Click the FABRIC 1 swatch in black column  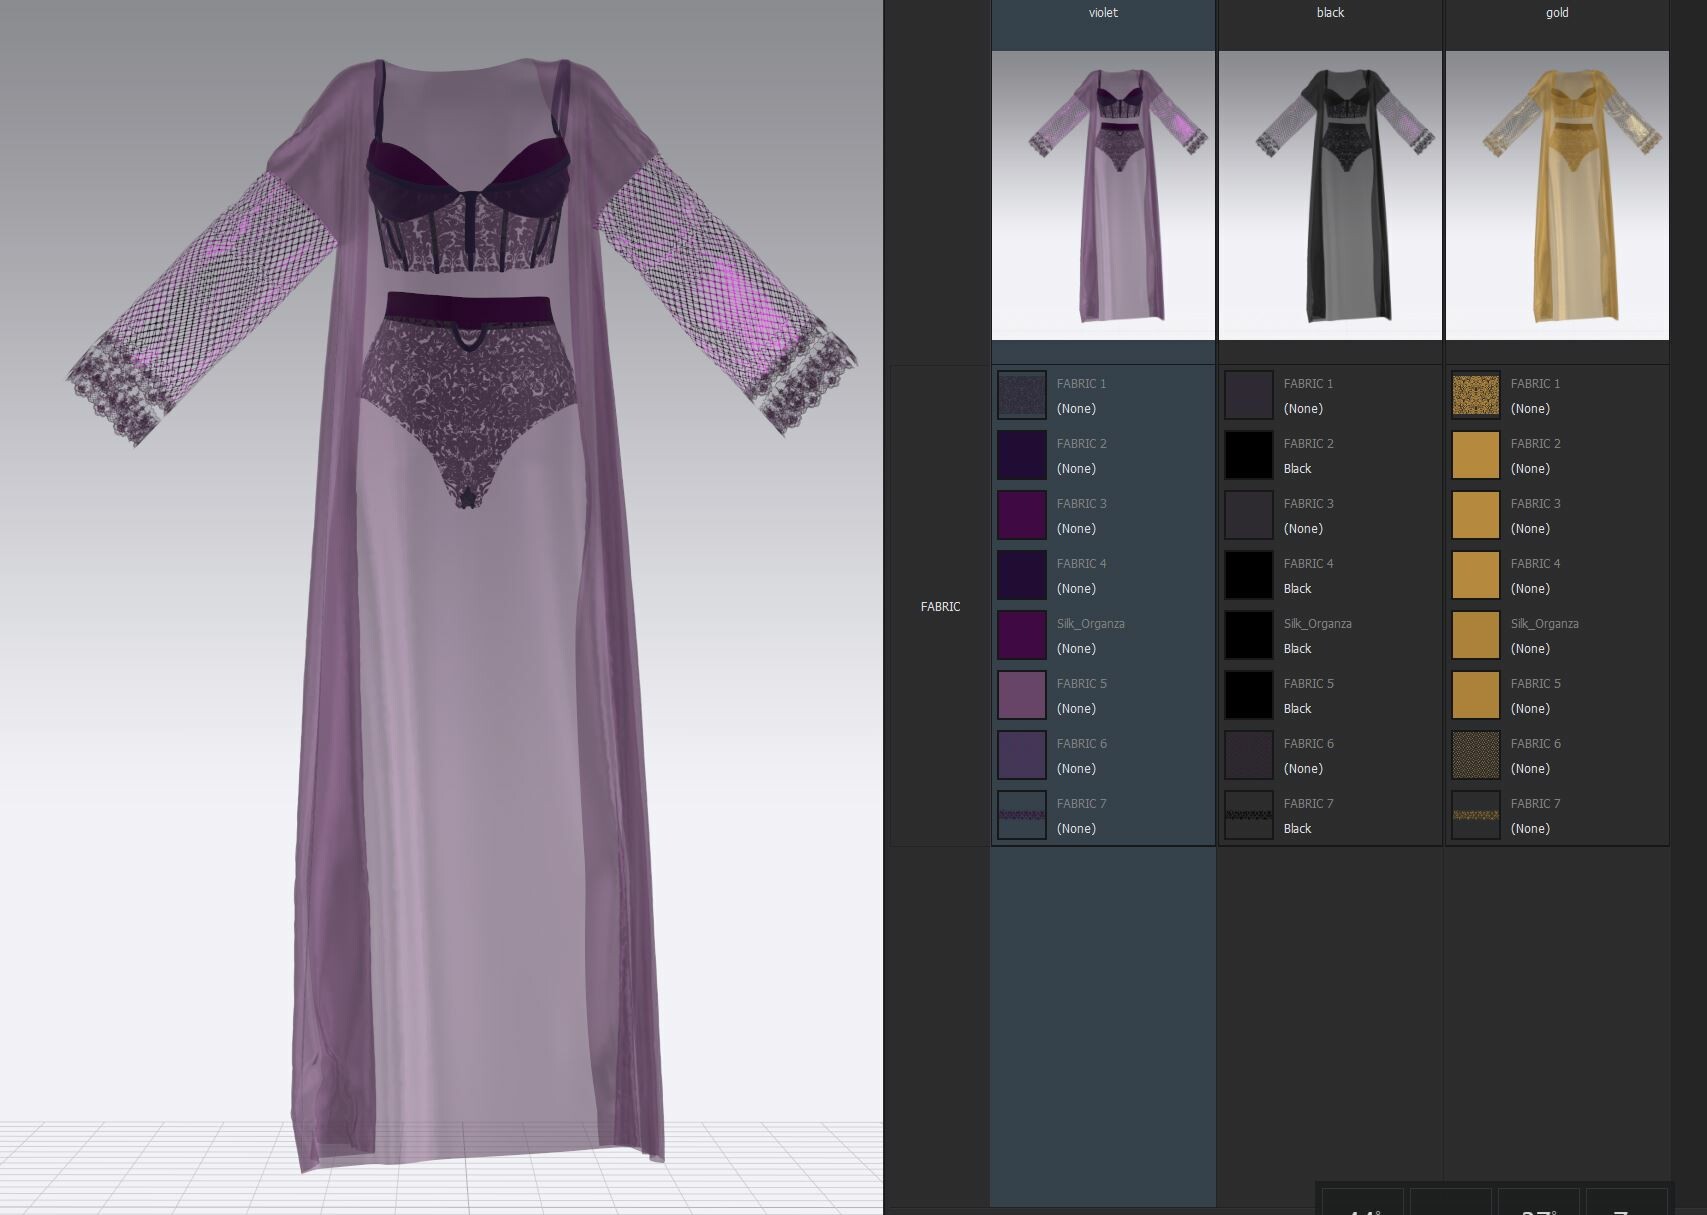point(1249,395)
